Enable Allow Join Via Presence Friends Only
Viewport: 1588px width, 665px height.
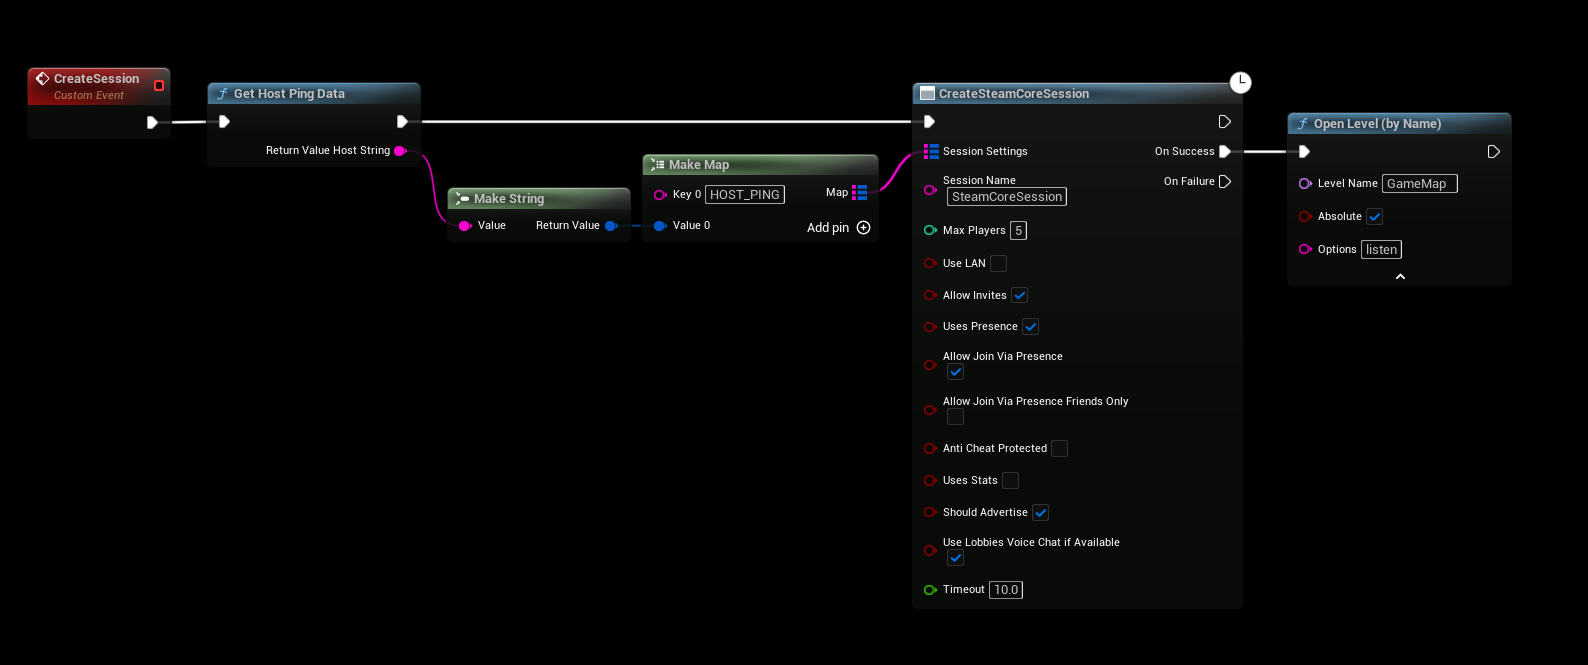[x=955, y=417]
